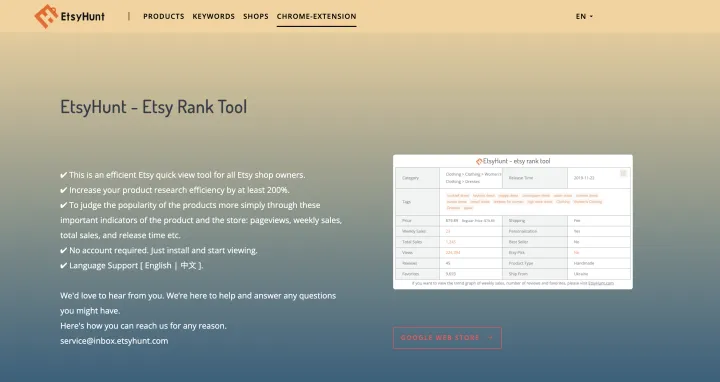This screenshot has width=720, height=382.
Task: Click the EtsyHunt brand name text
Action: coord(83,17)
